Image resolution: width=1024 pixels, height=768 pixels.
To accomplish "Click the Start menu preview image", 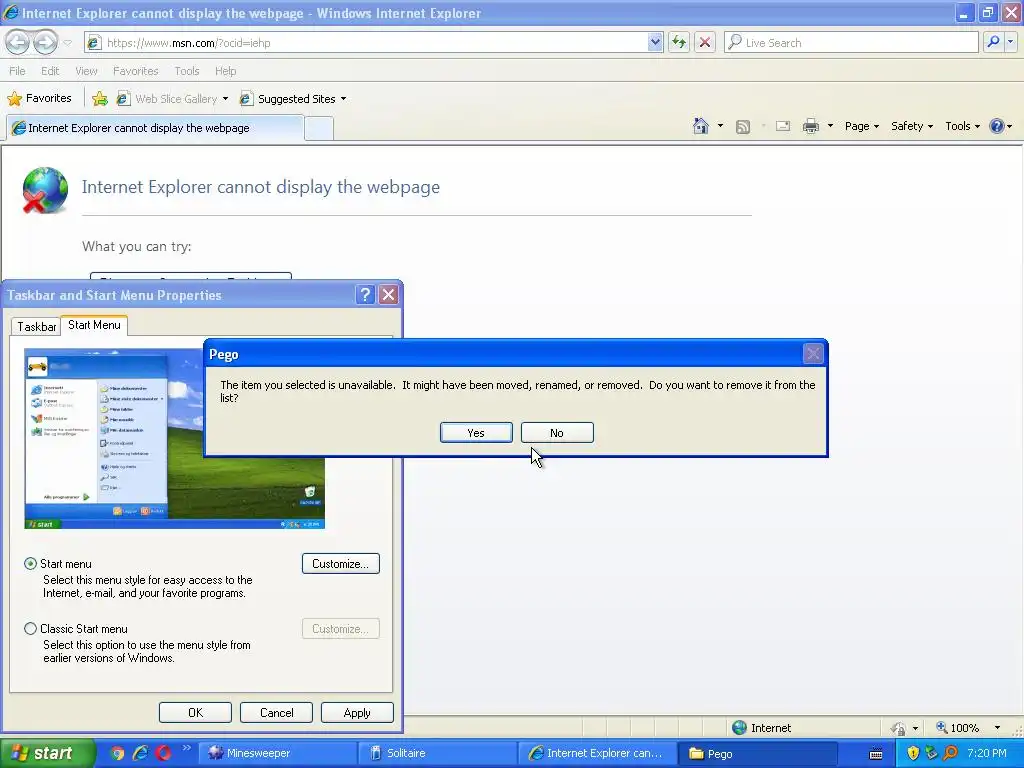I will (x=174, y=438).
